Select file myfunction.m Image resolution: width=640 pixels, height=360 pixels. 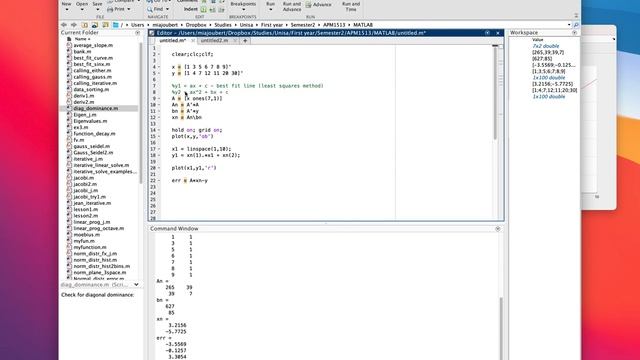[x=90, y=247]
